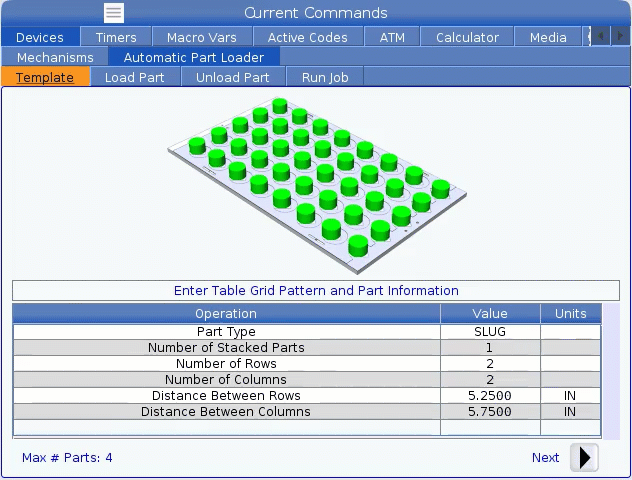This screenshot has height=480, width=632.
Task: Select the Mechanisms sub-tab
Action: [55, 57]
